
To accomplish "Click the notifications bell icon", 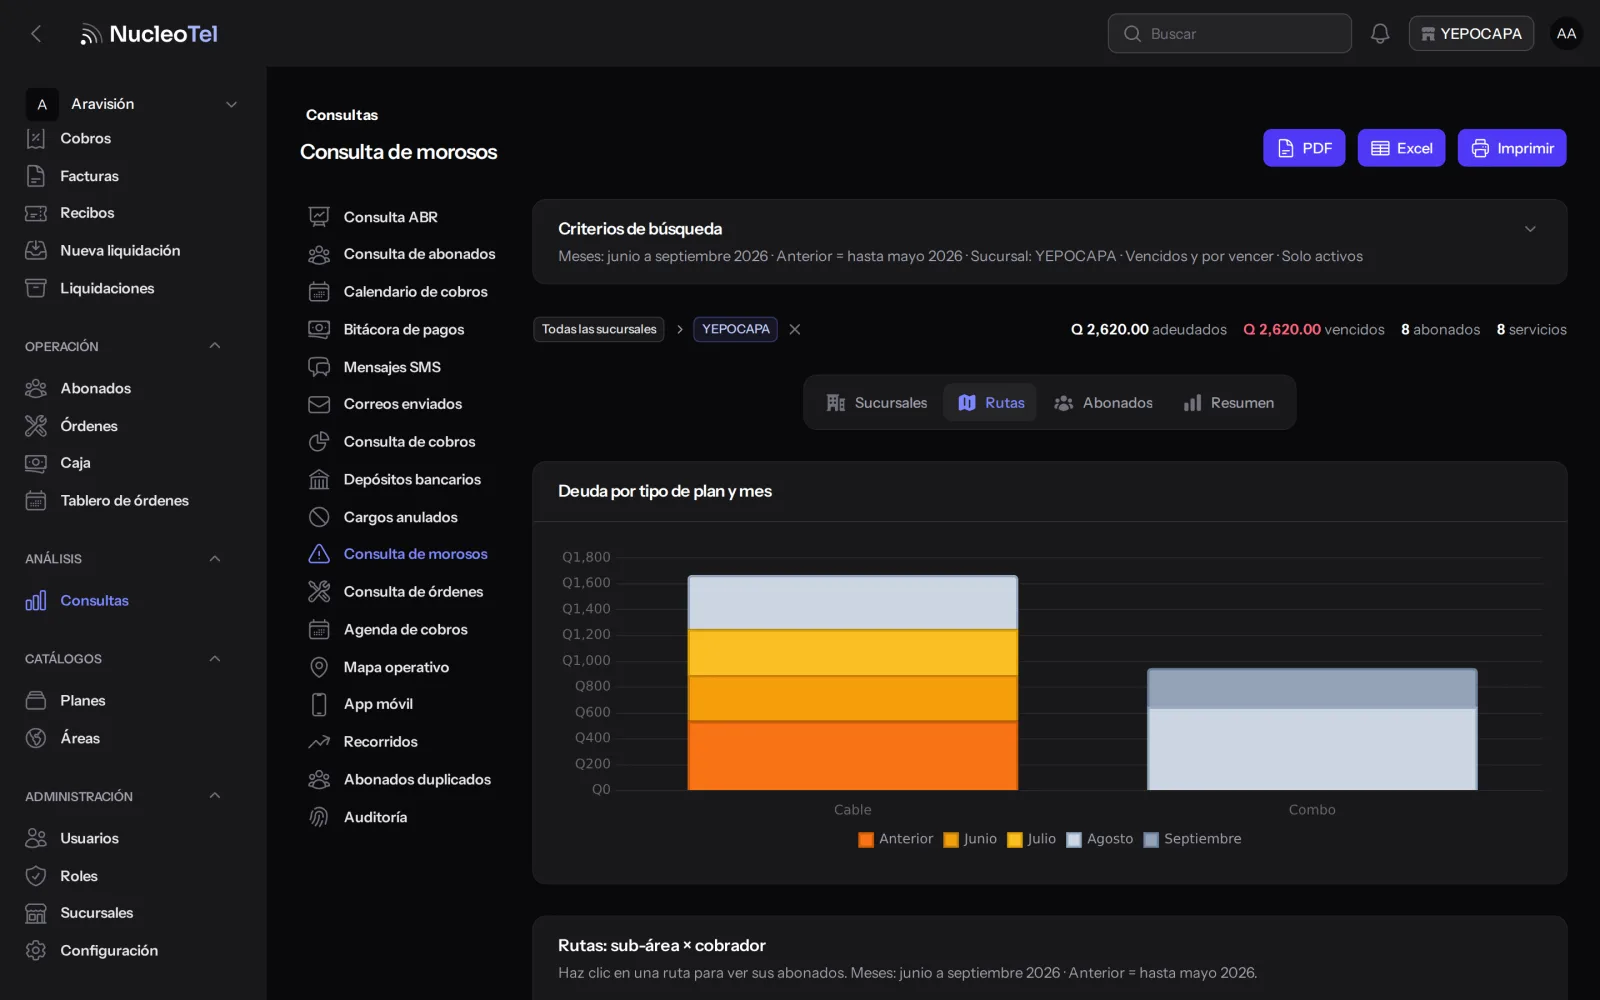I will 1380,34.
